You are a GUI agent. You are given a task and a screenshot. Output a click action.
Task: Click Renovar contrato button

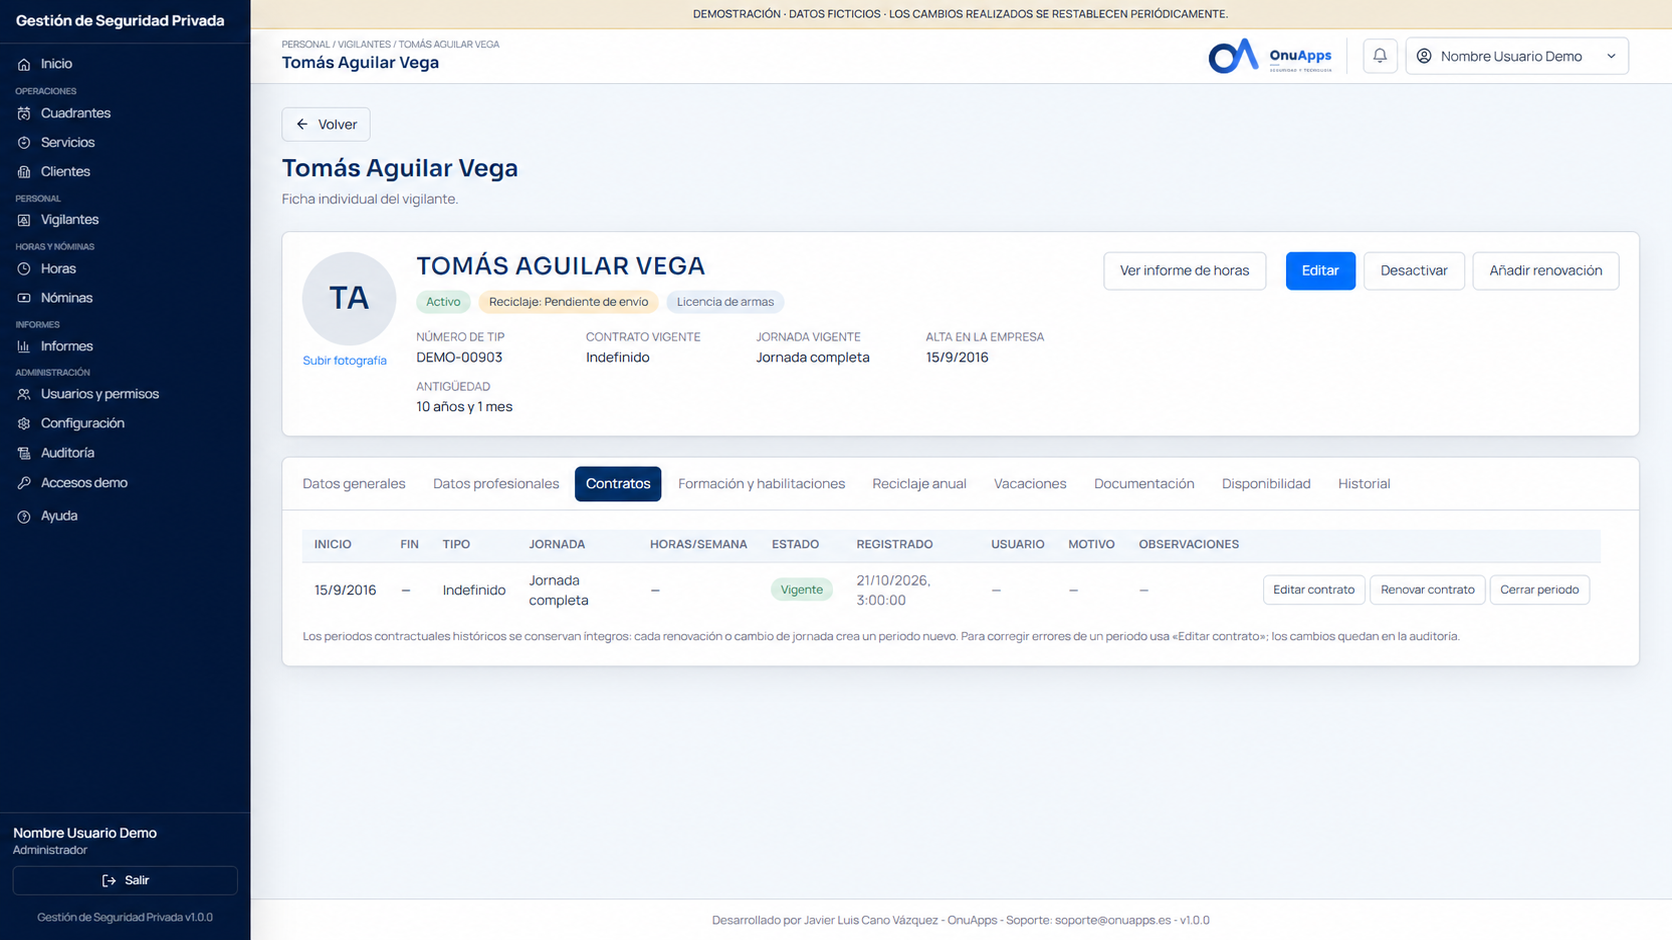click(x=1427, y=590)
